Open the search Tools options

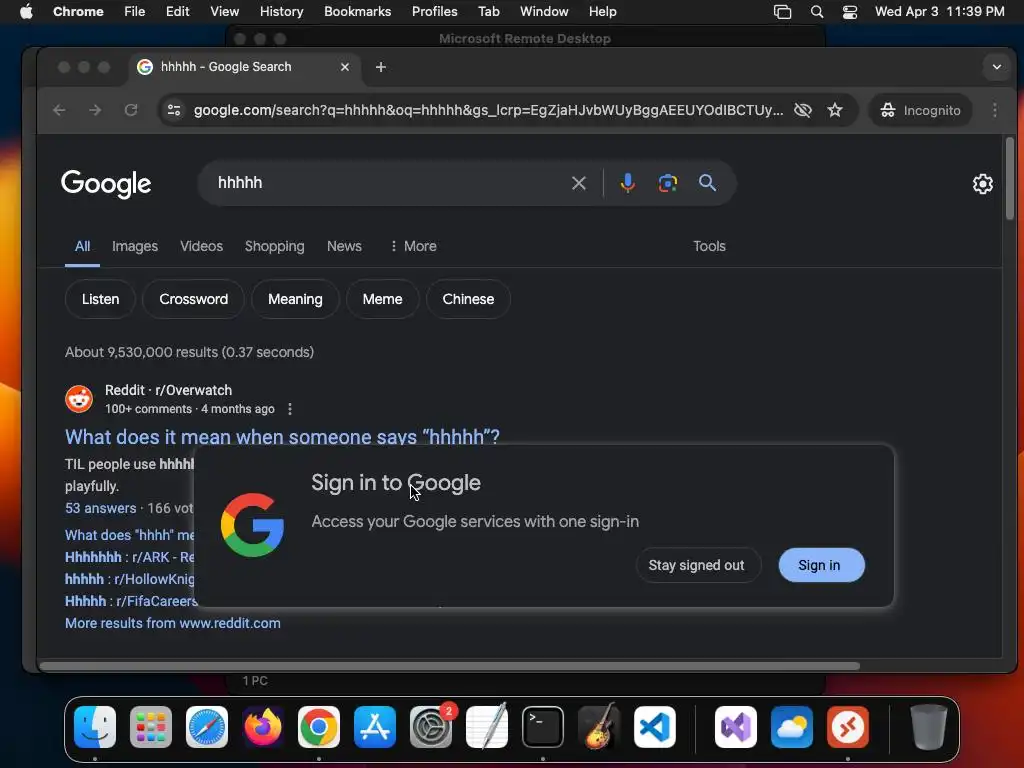pos(709,246)
